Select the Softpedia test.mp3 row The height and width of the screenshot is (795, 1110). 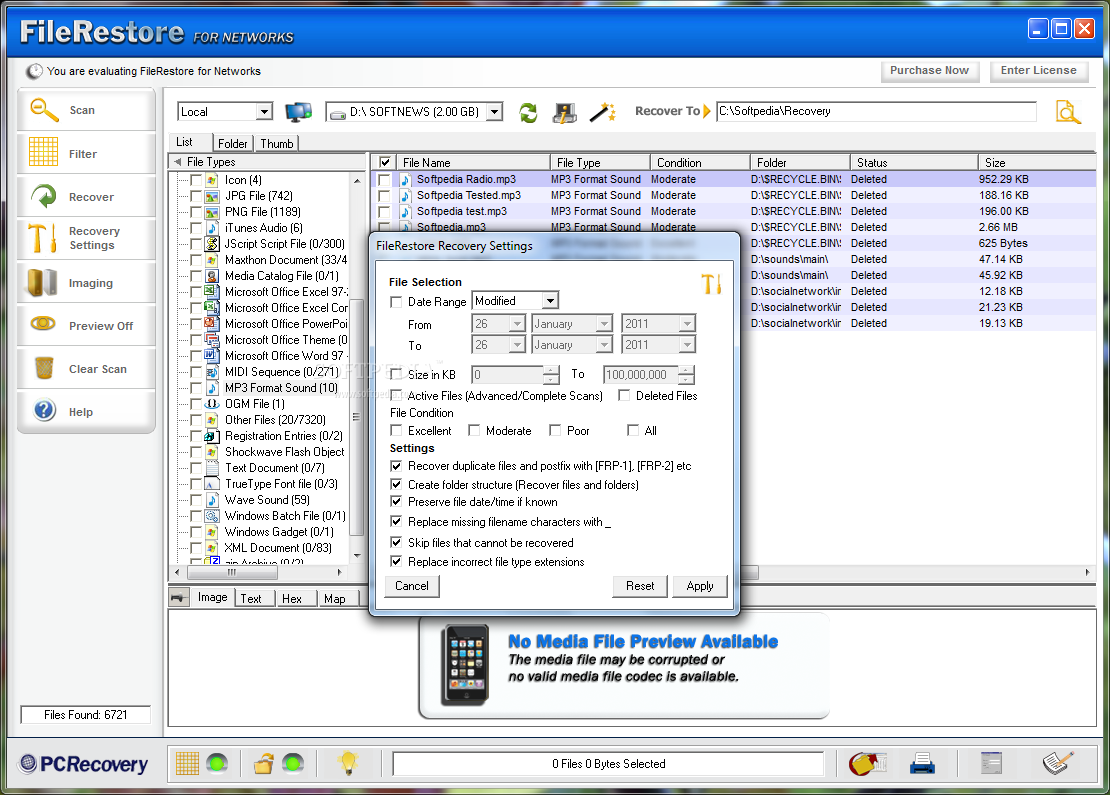pyautogui.click(x=735, y=211)
